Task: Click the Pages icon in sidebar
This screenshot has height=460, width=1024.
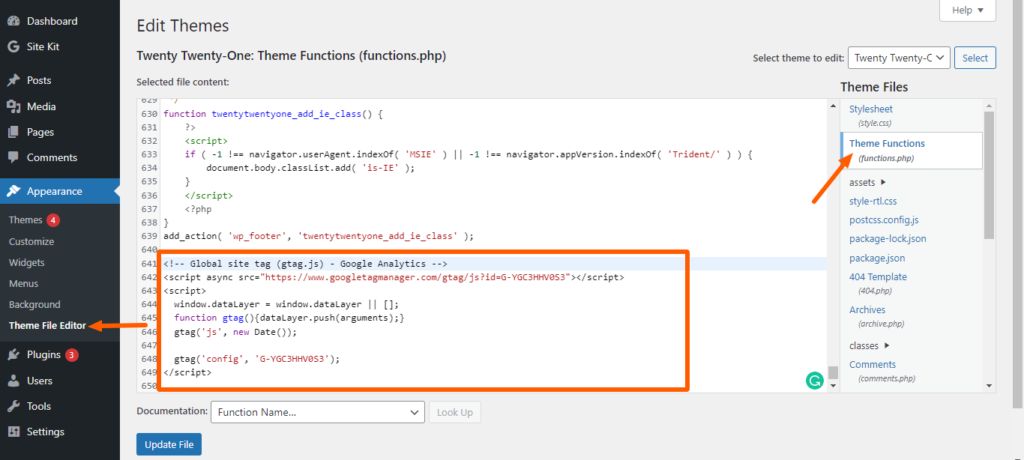Action: click(13, 132)
